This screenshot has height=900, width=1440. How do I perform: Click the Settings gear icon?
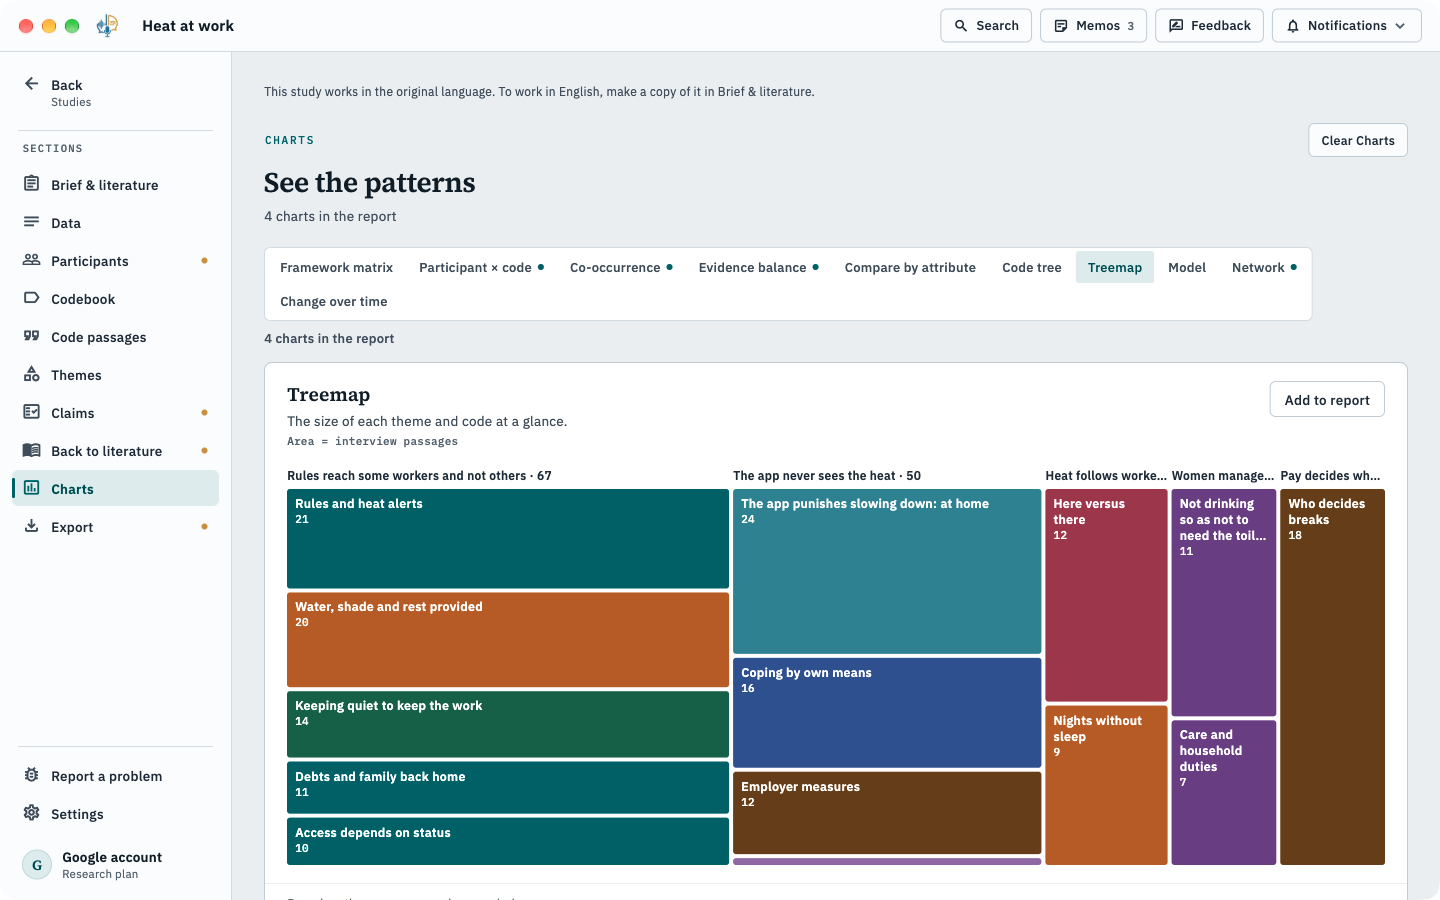tap(32, 813)
